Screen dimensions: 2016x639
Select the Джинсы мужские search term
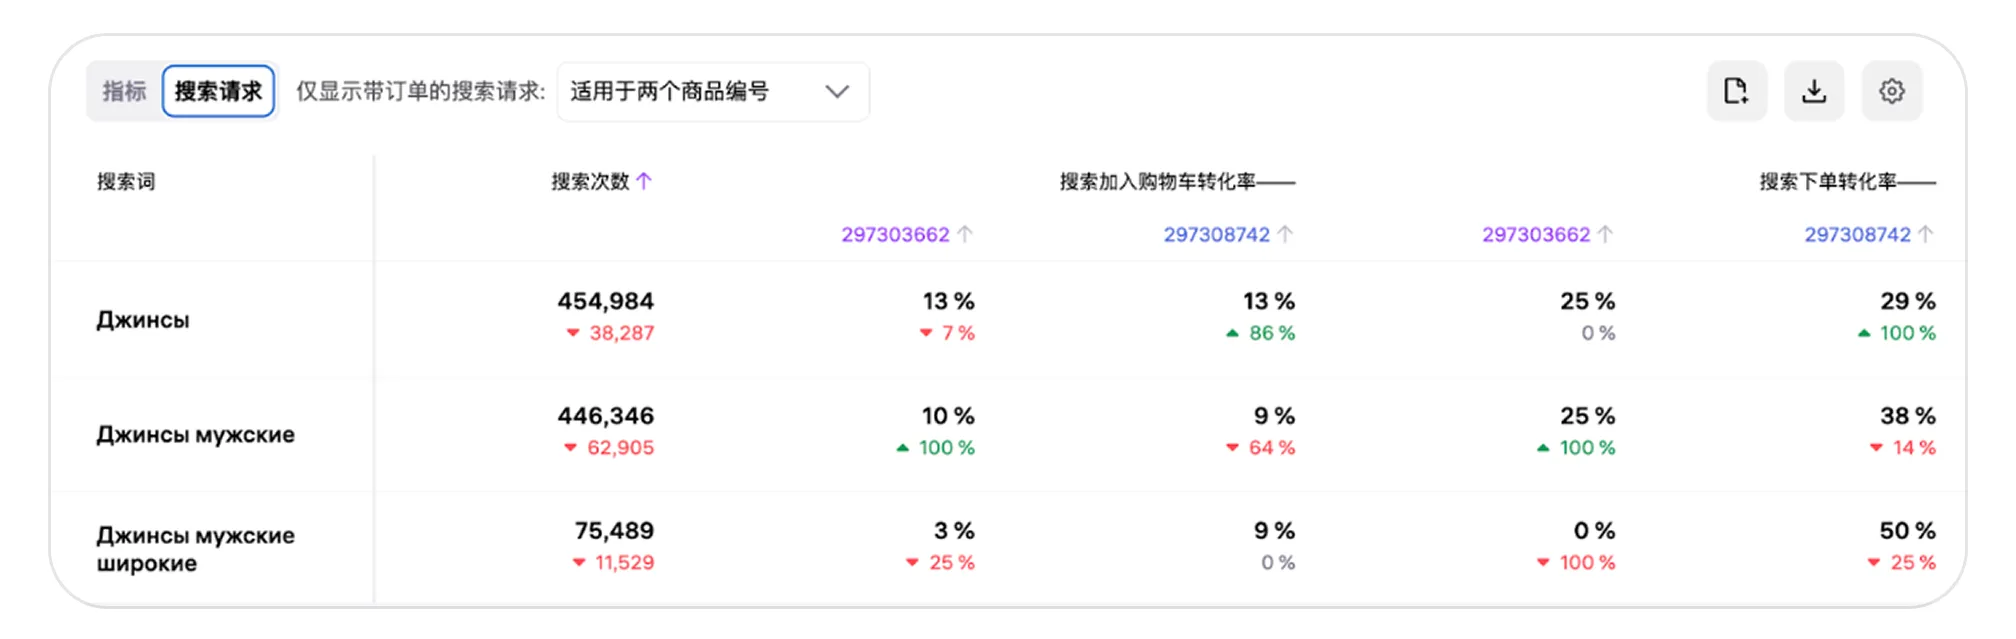[x=195, y=435]
